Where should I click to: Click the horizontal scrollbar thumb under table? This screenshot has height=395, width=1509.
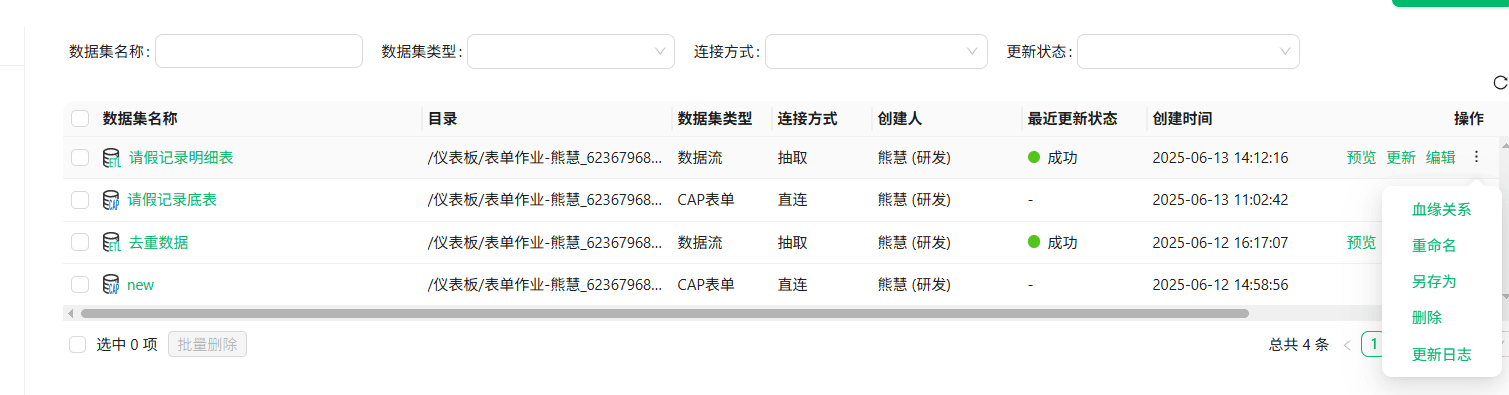point(665,313)
